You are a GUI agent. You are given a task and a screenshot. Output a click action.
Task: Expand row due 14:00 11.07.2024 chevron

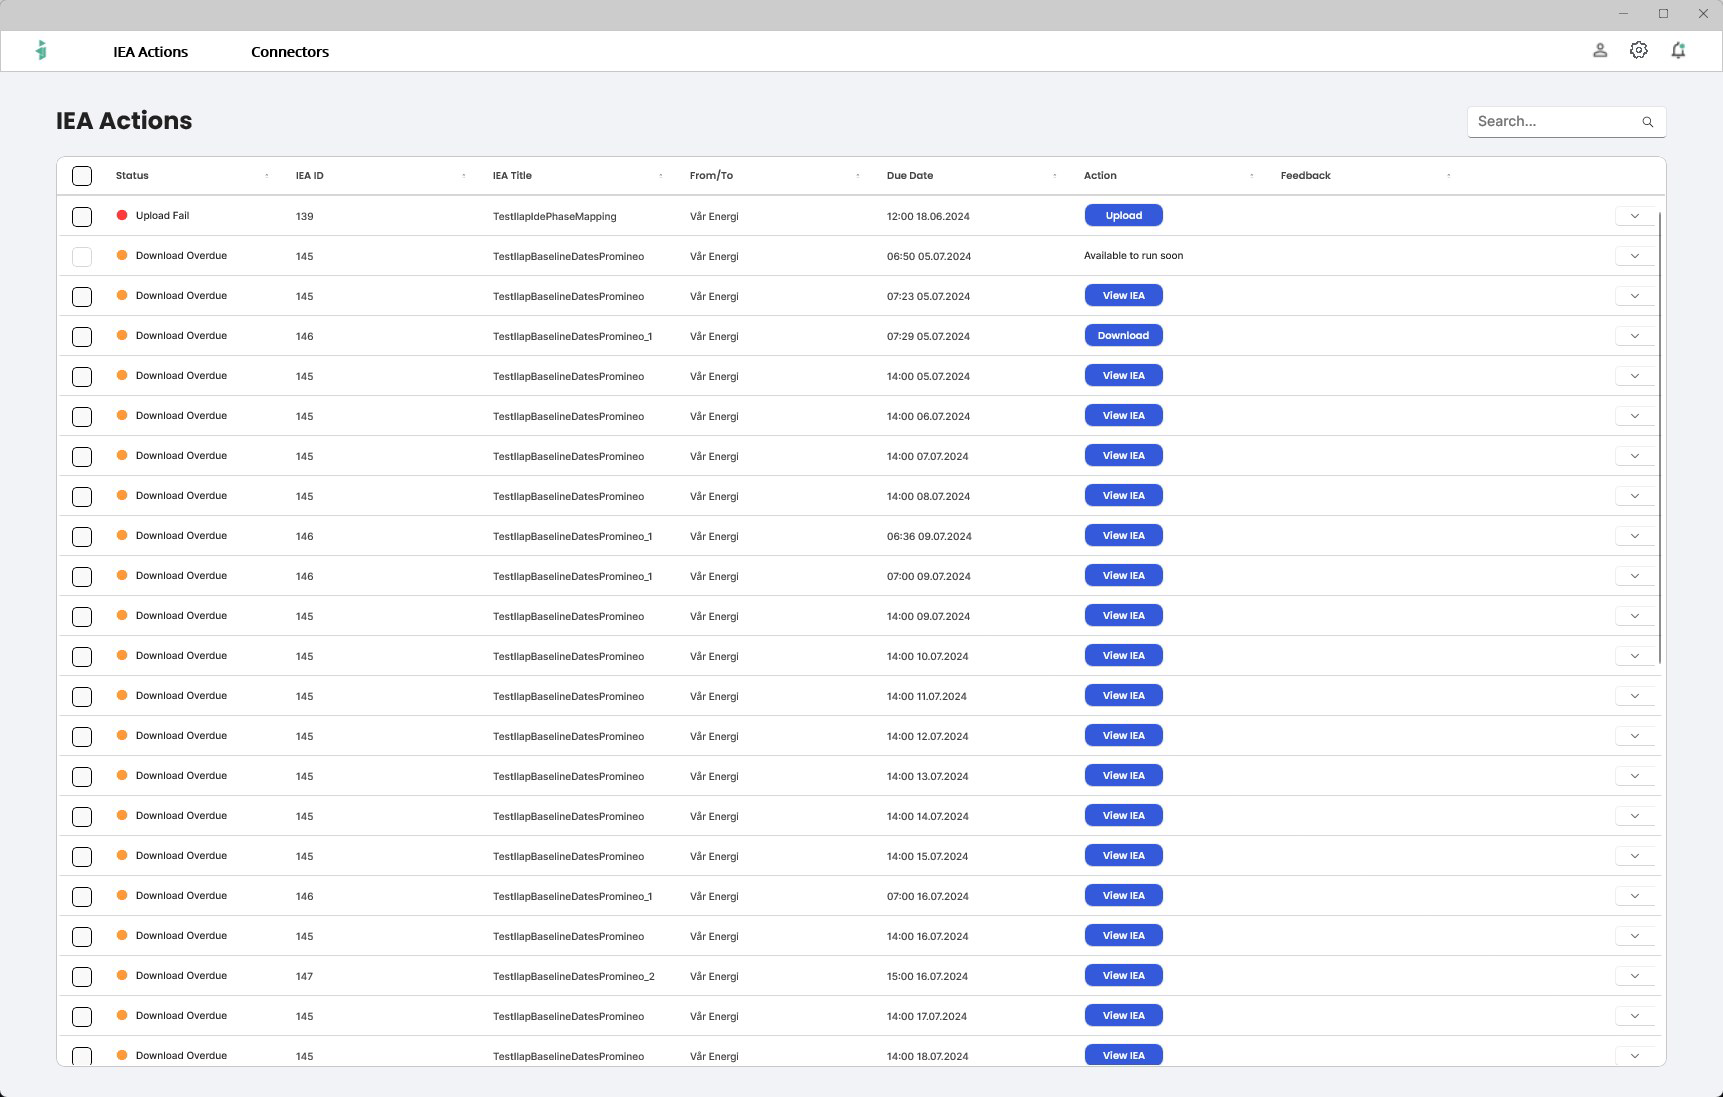1635,696
